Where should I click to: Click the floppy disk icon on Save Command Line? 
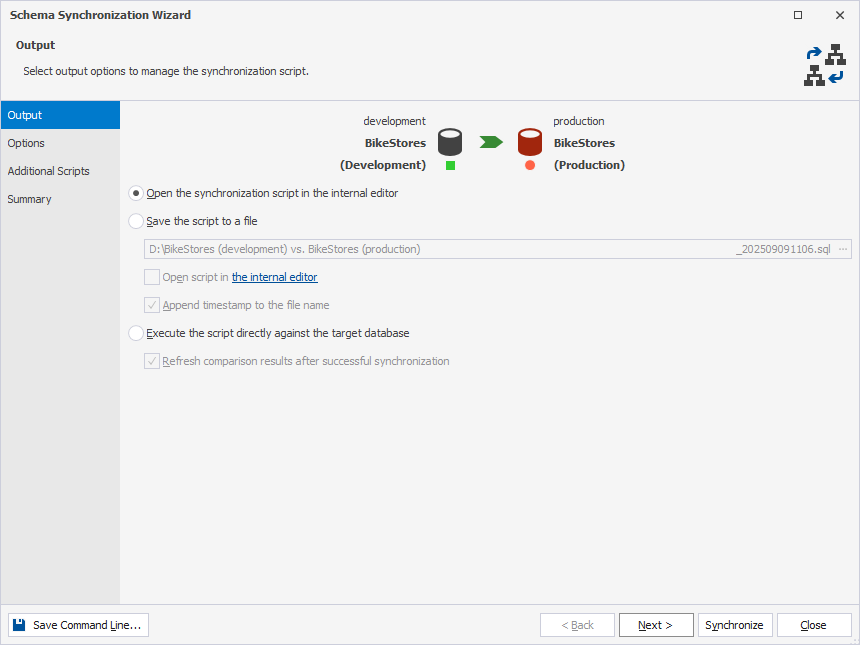(x=17, y=624)
